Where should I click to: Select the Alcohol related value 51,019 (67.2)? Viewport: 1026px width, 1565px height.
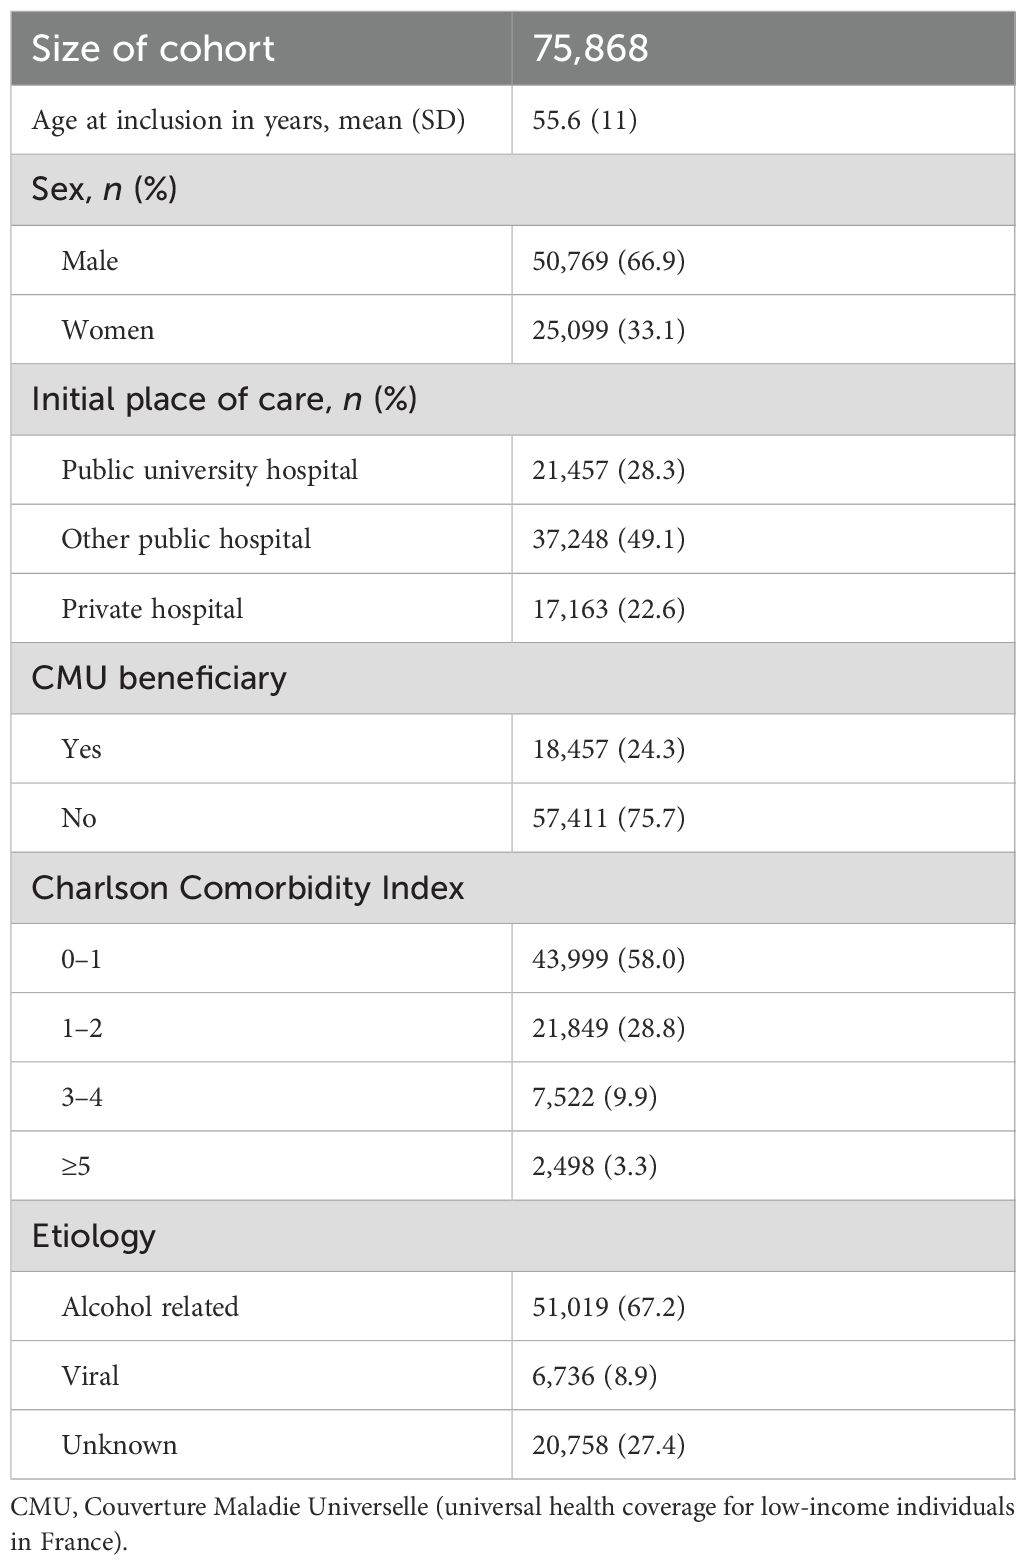608,1307
